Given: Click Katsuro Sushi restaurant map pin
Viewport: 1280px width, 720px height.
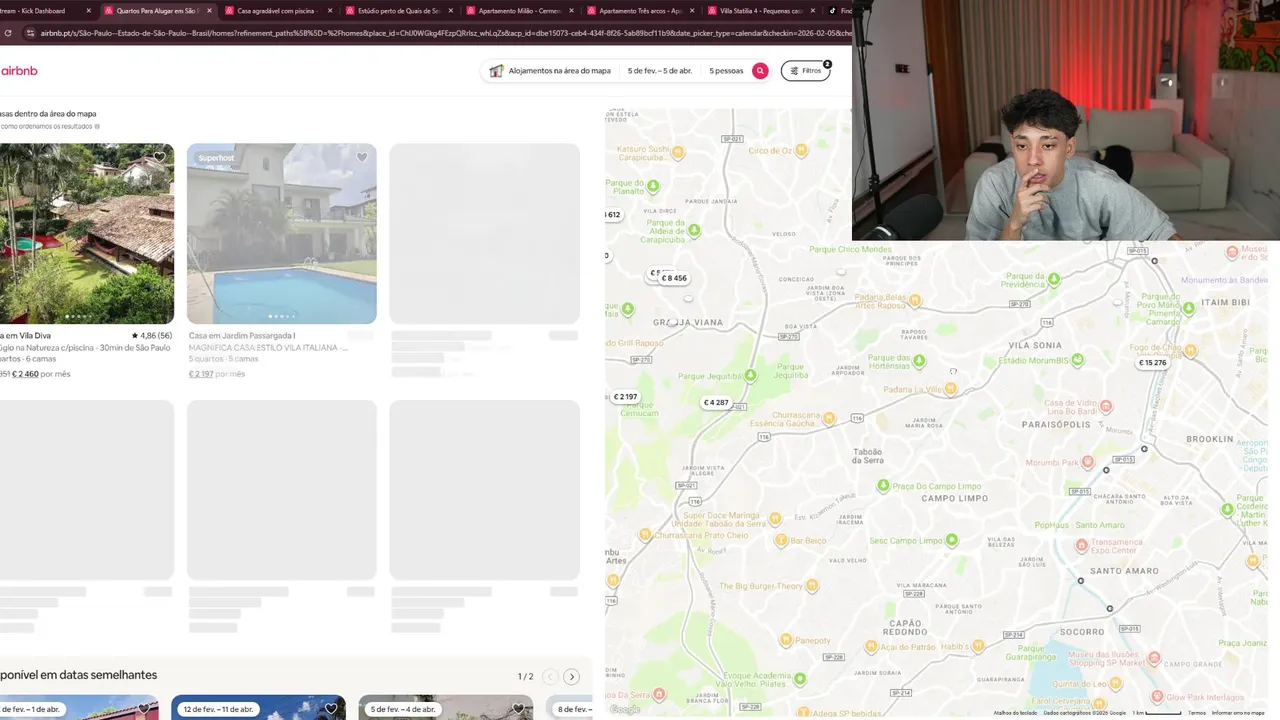Looking at the screenshot, I should 678,153.
